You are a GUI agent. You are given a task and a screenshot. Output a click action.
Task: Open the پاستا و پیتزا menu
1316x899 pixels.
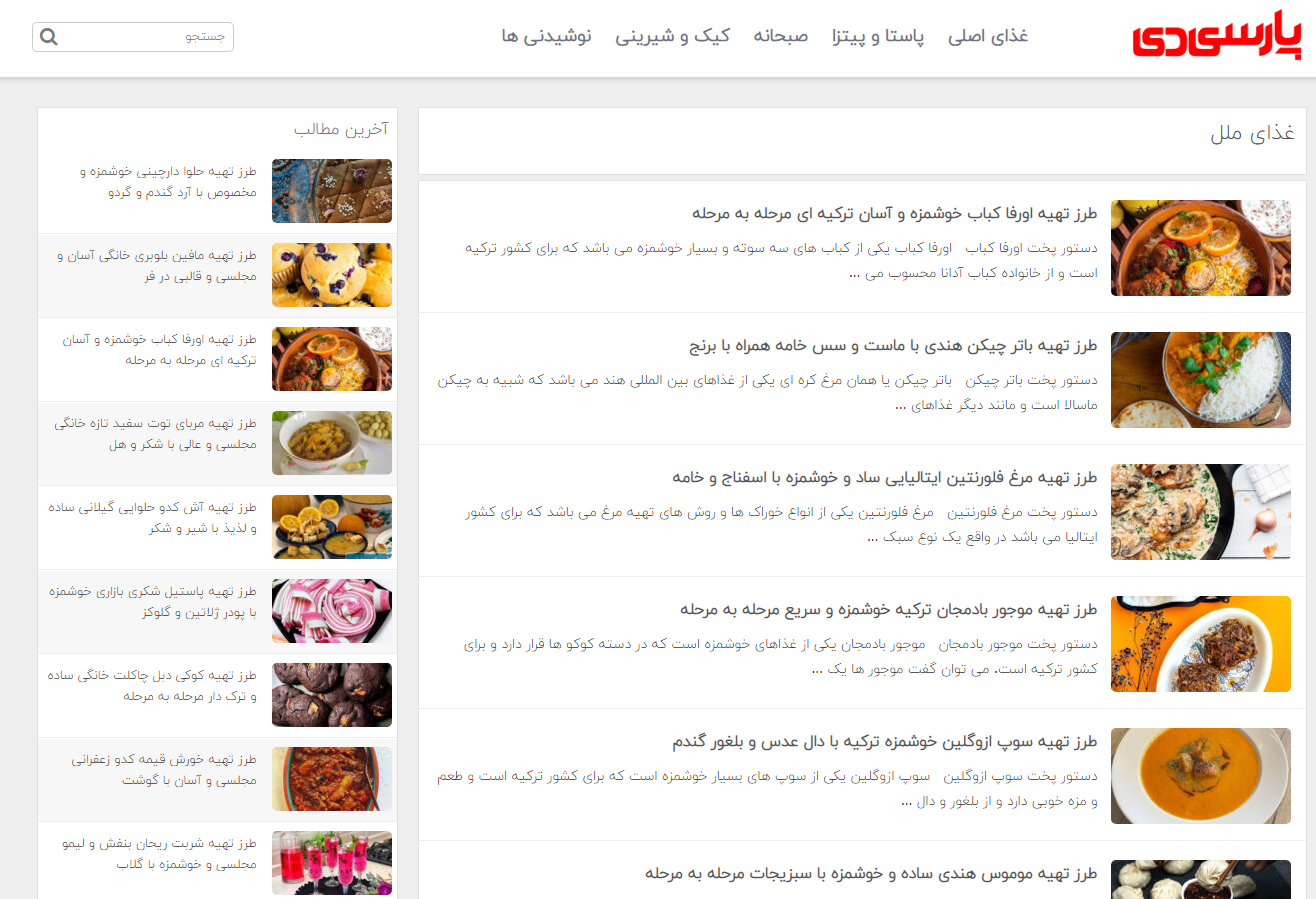(x=878, y=36)
